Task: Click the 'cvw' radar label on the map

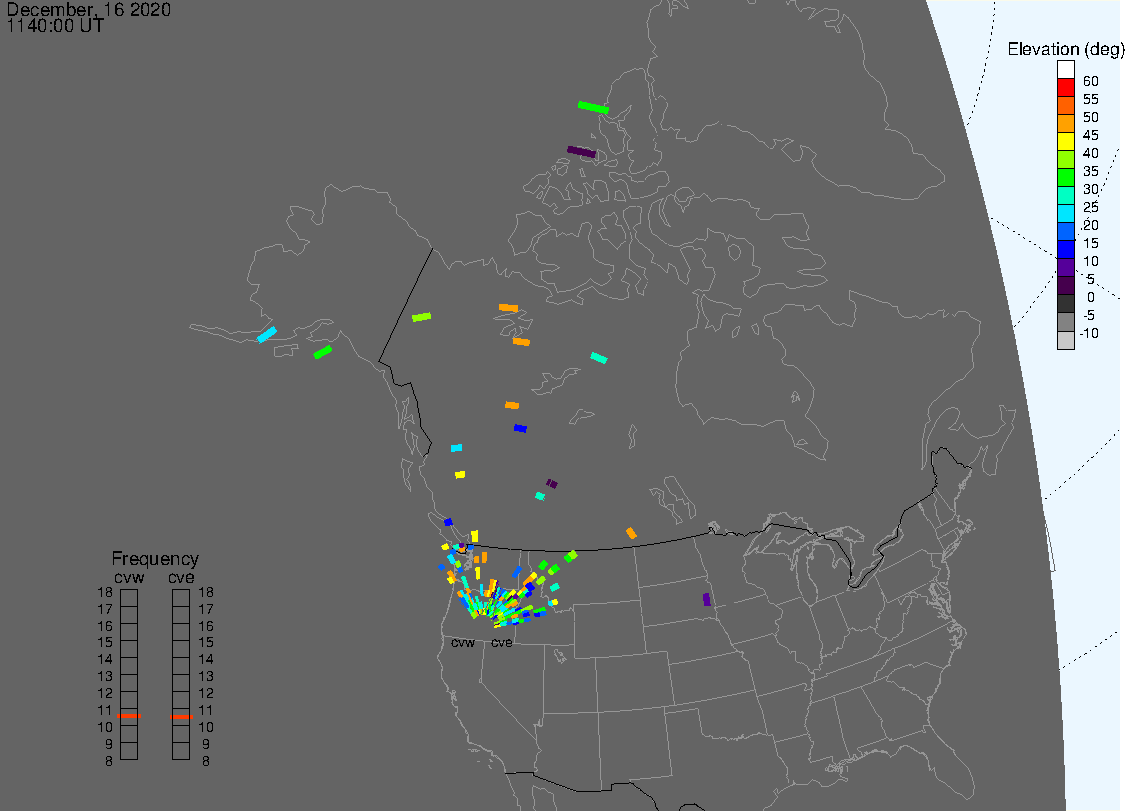Action: coord(463,643)
